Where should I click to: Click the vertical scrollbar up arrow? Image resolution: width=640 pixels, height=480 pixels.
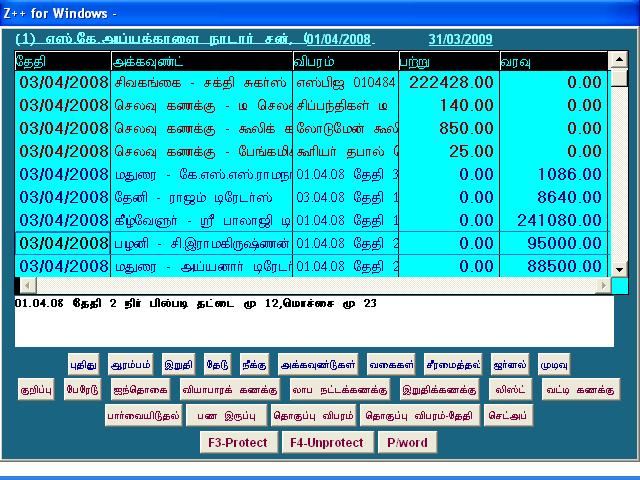coord(619,60)
